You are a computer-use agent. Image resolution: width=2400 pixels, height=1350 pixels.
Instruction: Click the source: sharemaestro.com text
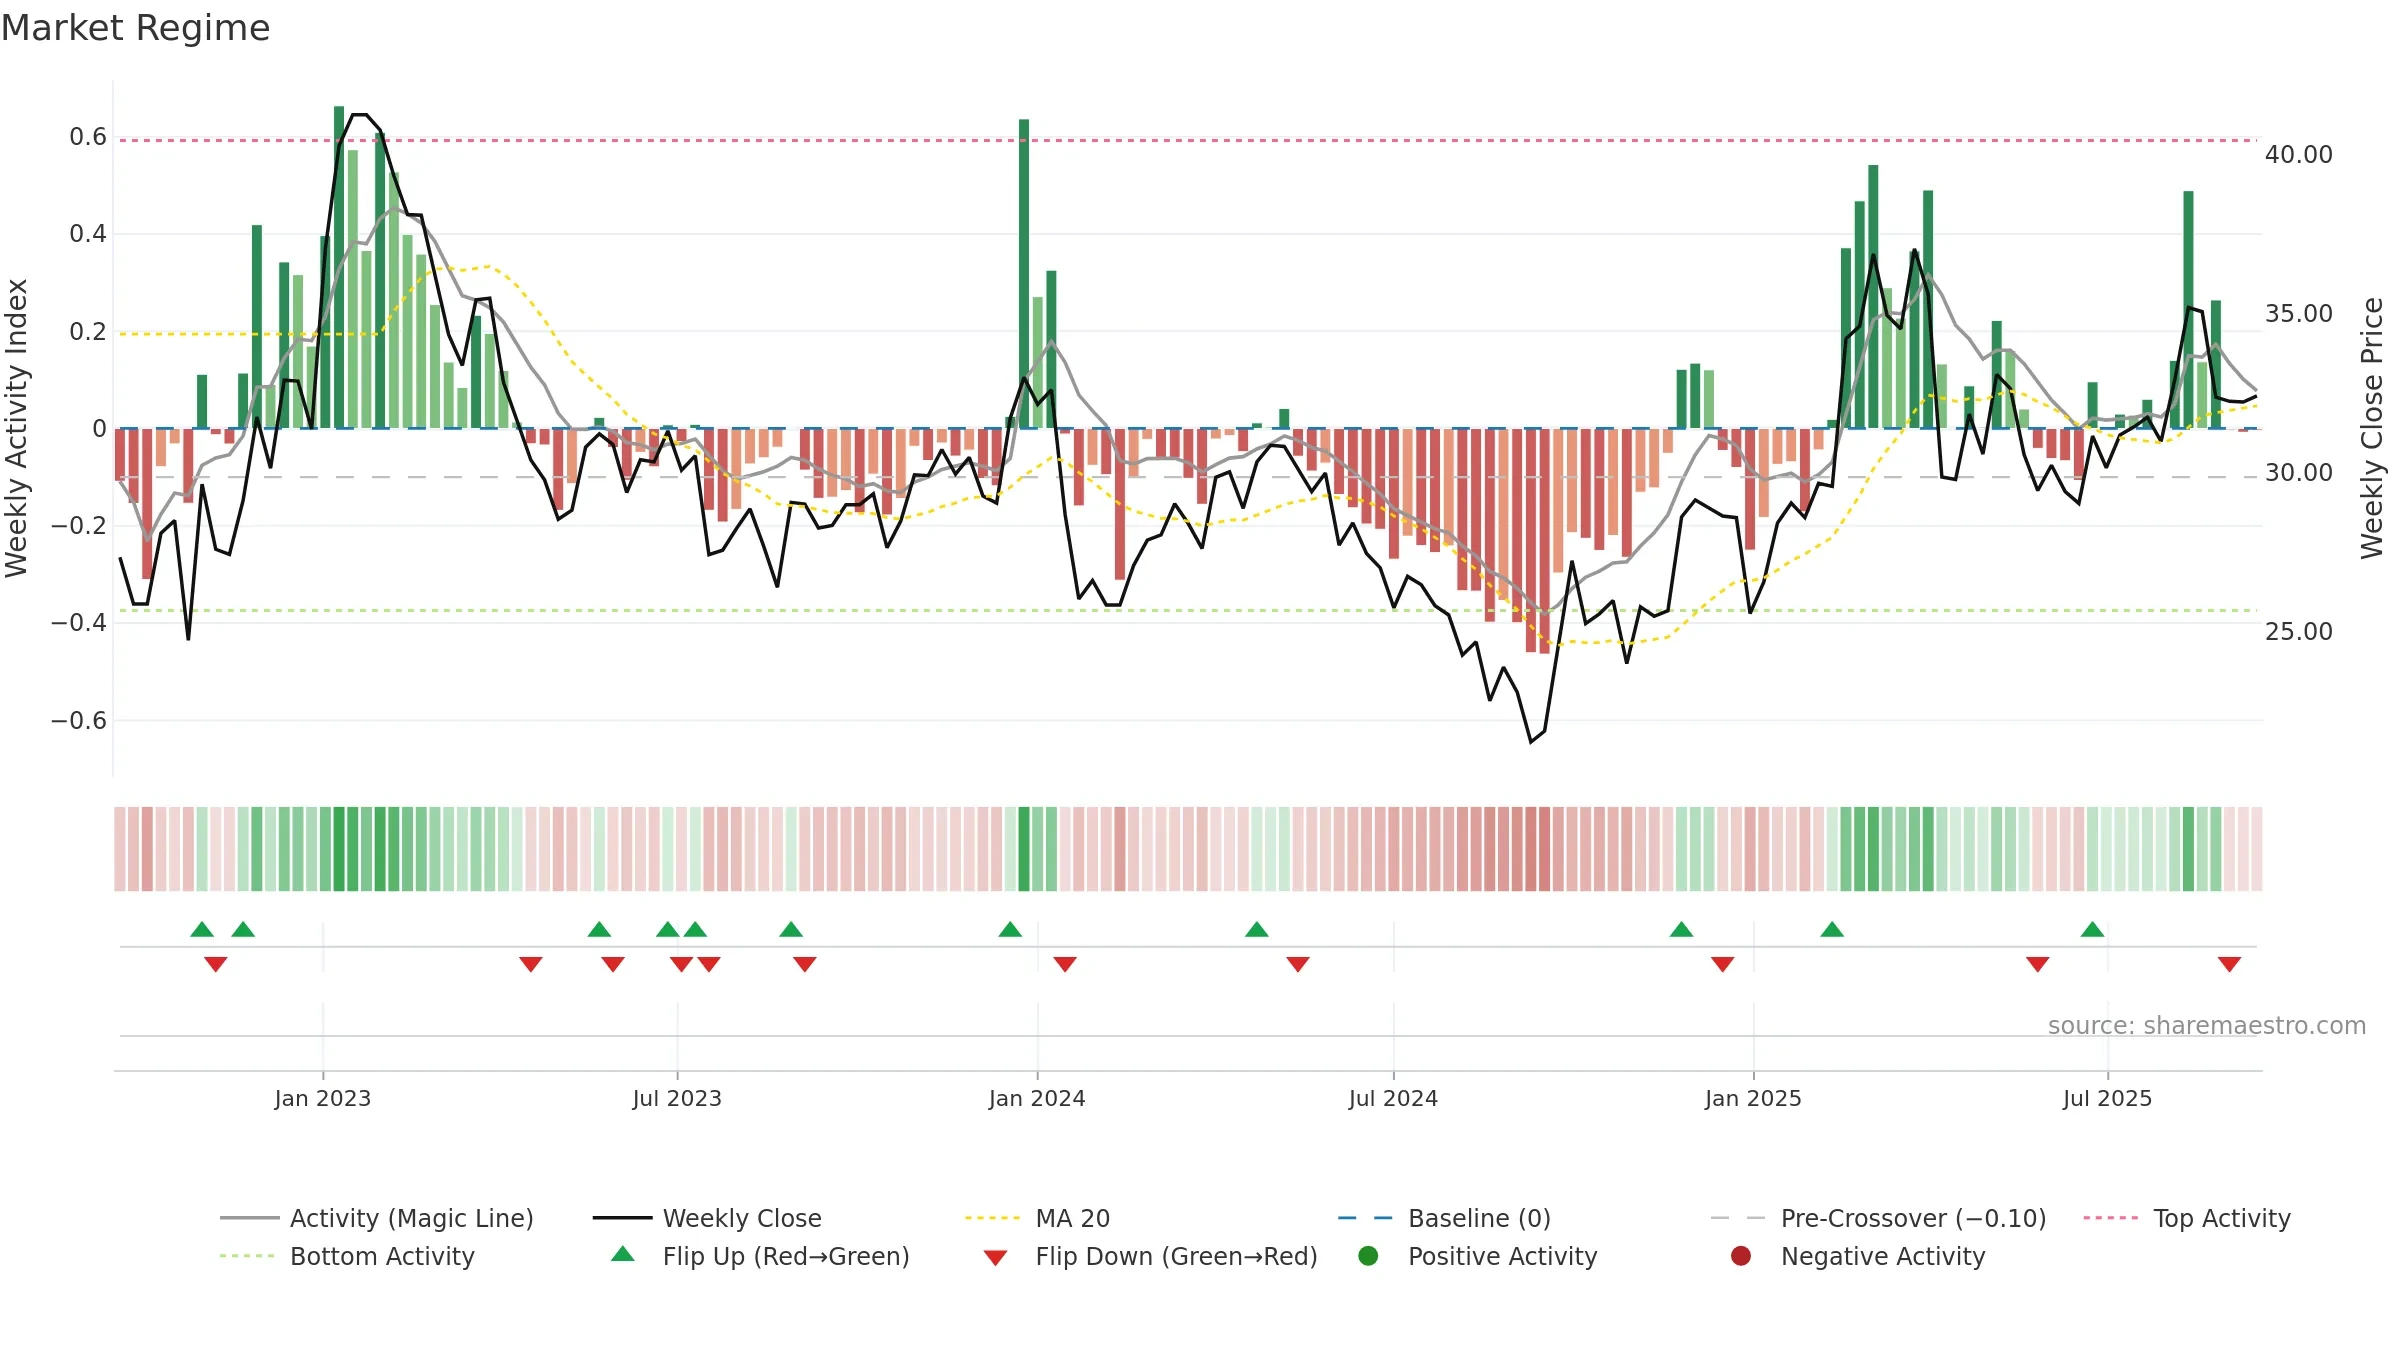pyautogui.click(x=2207, y=1025)
